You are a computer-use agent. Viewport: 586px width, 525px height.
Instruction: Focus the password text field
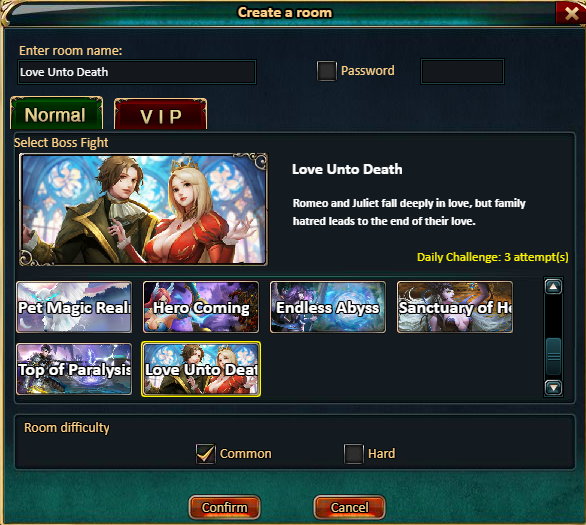tap(462, 71)
